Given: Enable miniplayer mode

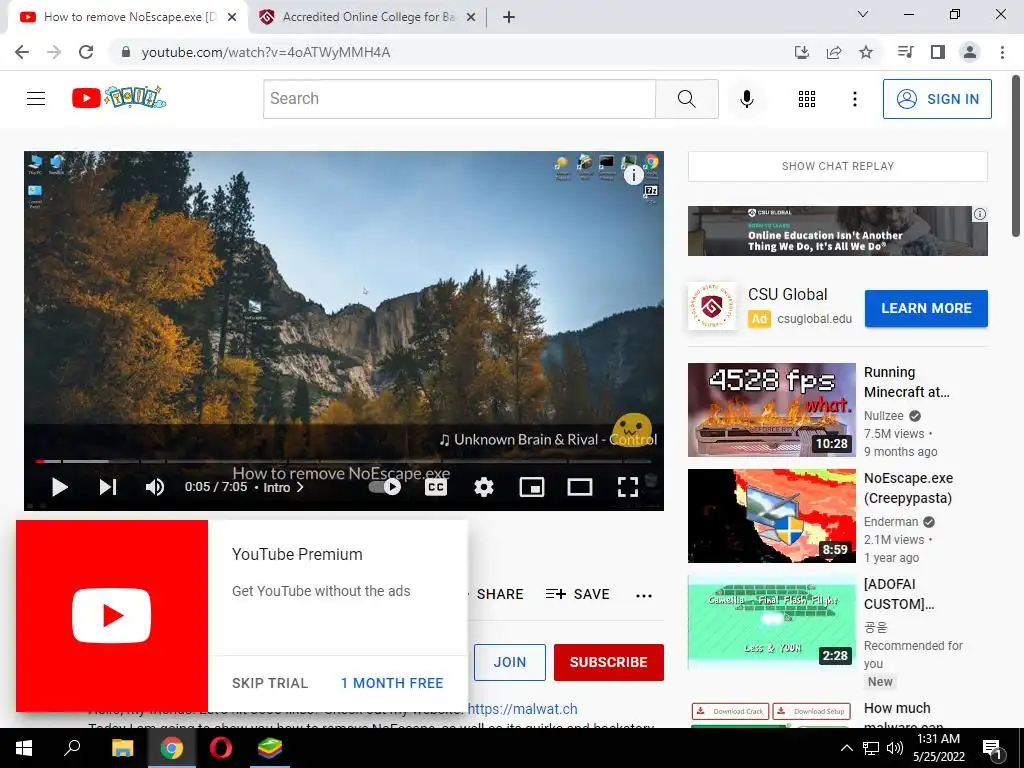Looking at the screenshot, I should [x=532, y=487].
